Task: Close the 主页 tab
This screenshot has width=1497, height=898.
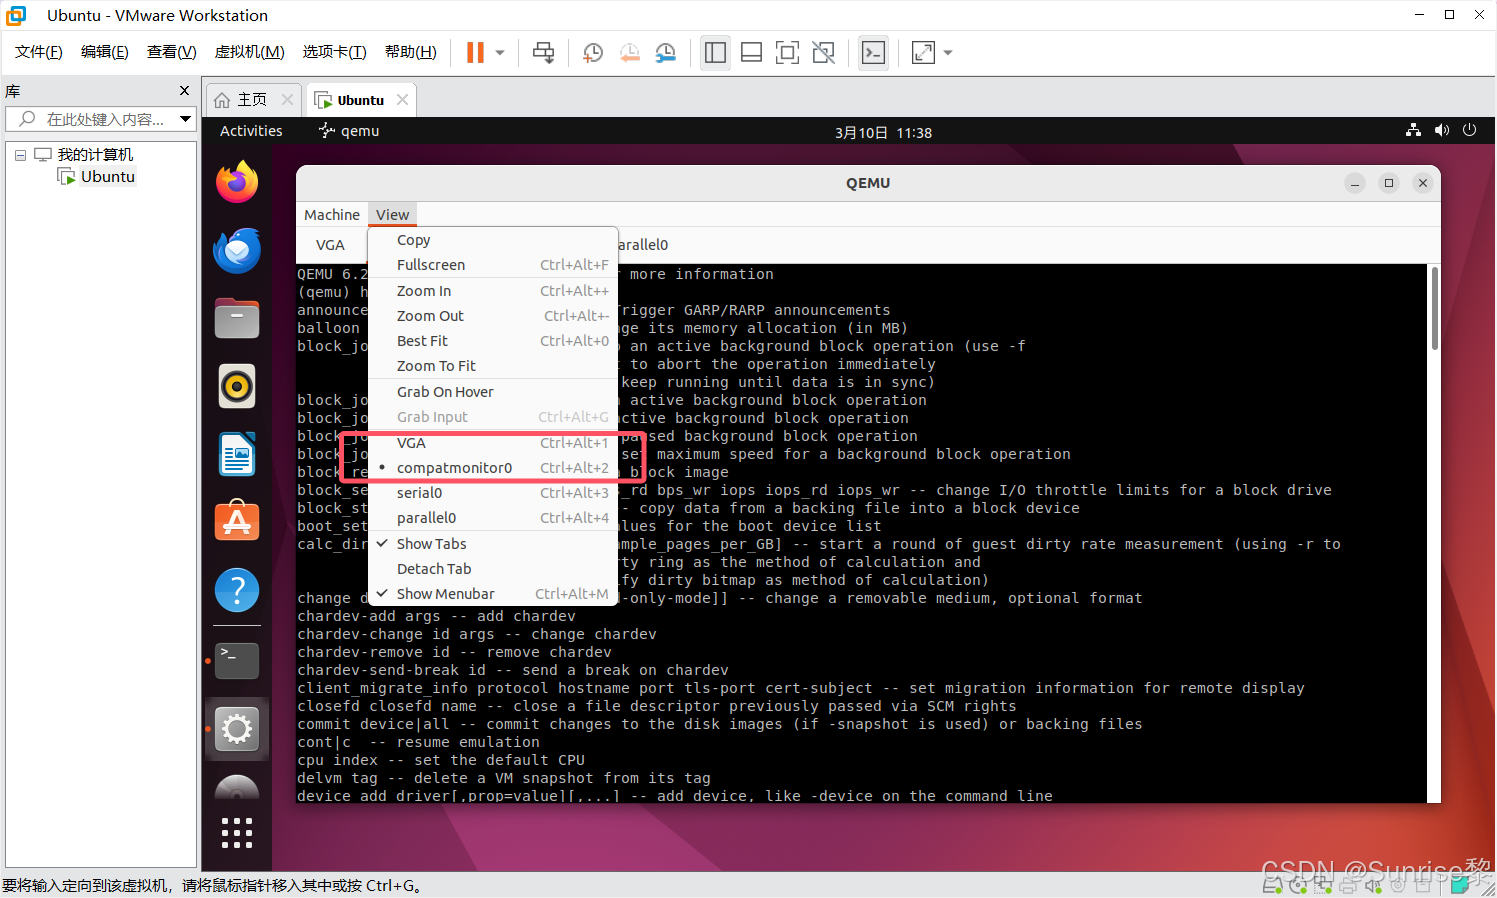Action: pyautogui.click(x=287, y=99)
